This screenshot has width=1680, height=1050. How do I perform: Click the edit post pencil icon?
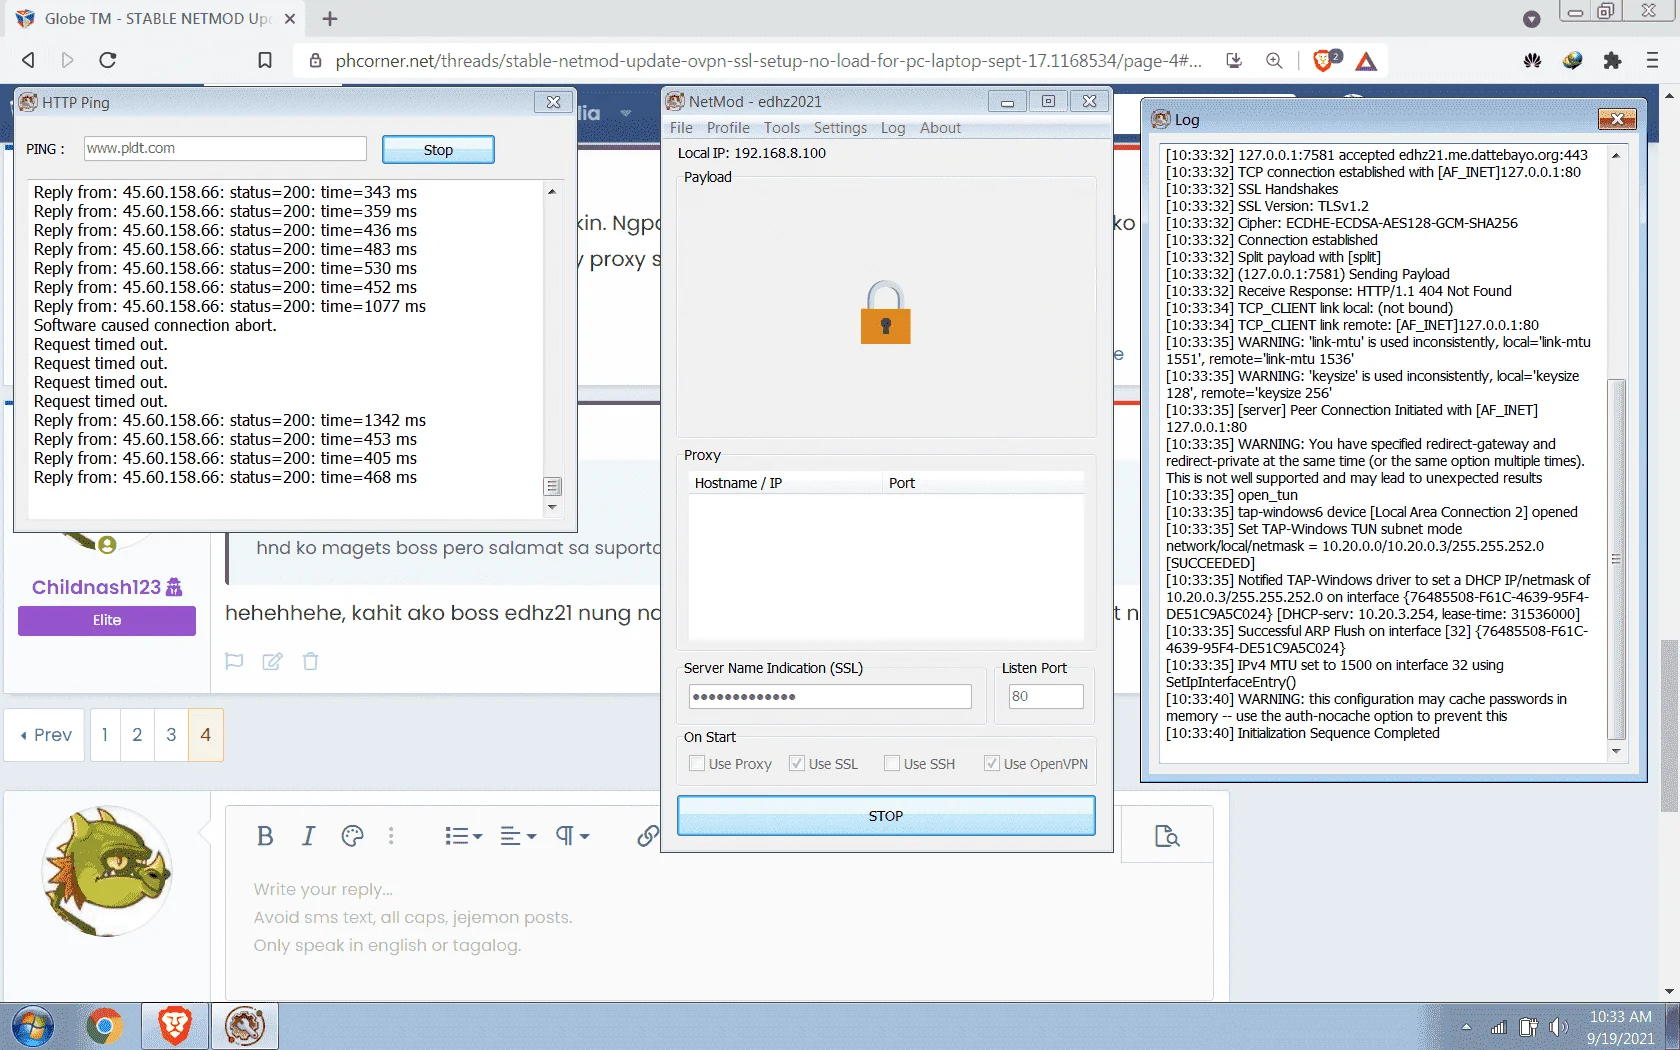click(x=272, y=661)
